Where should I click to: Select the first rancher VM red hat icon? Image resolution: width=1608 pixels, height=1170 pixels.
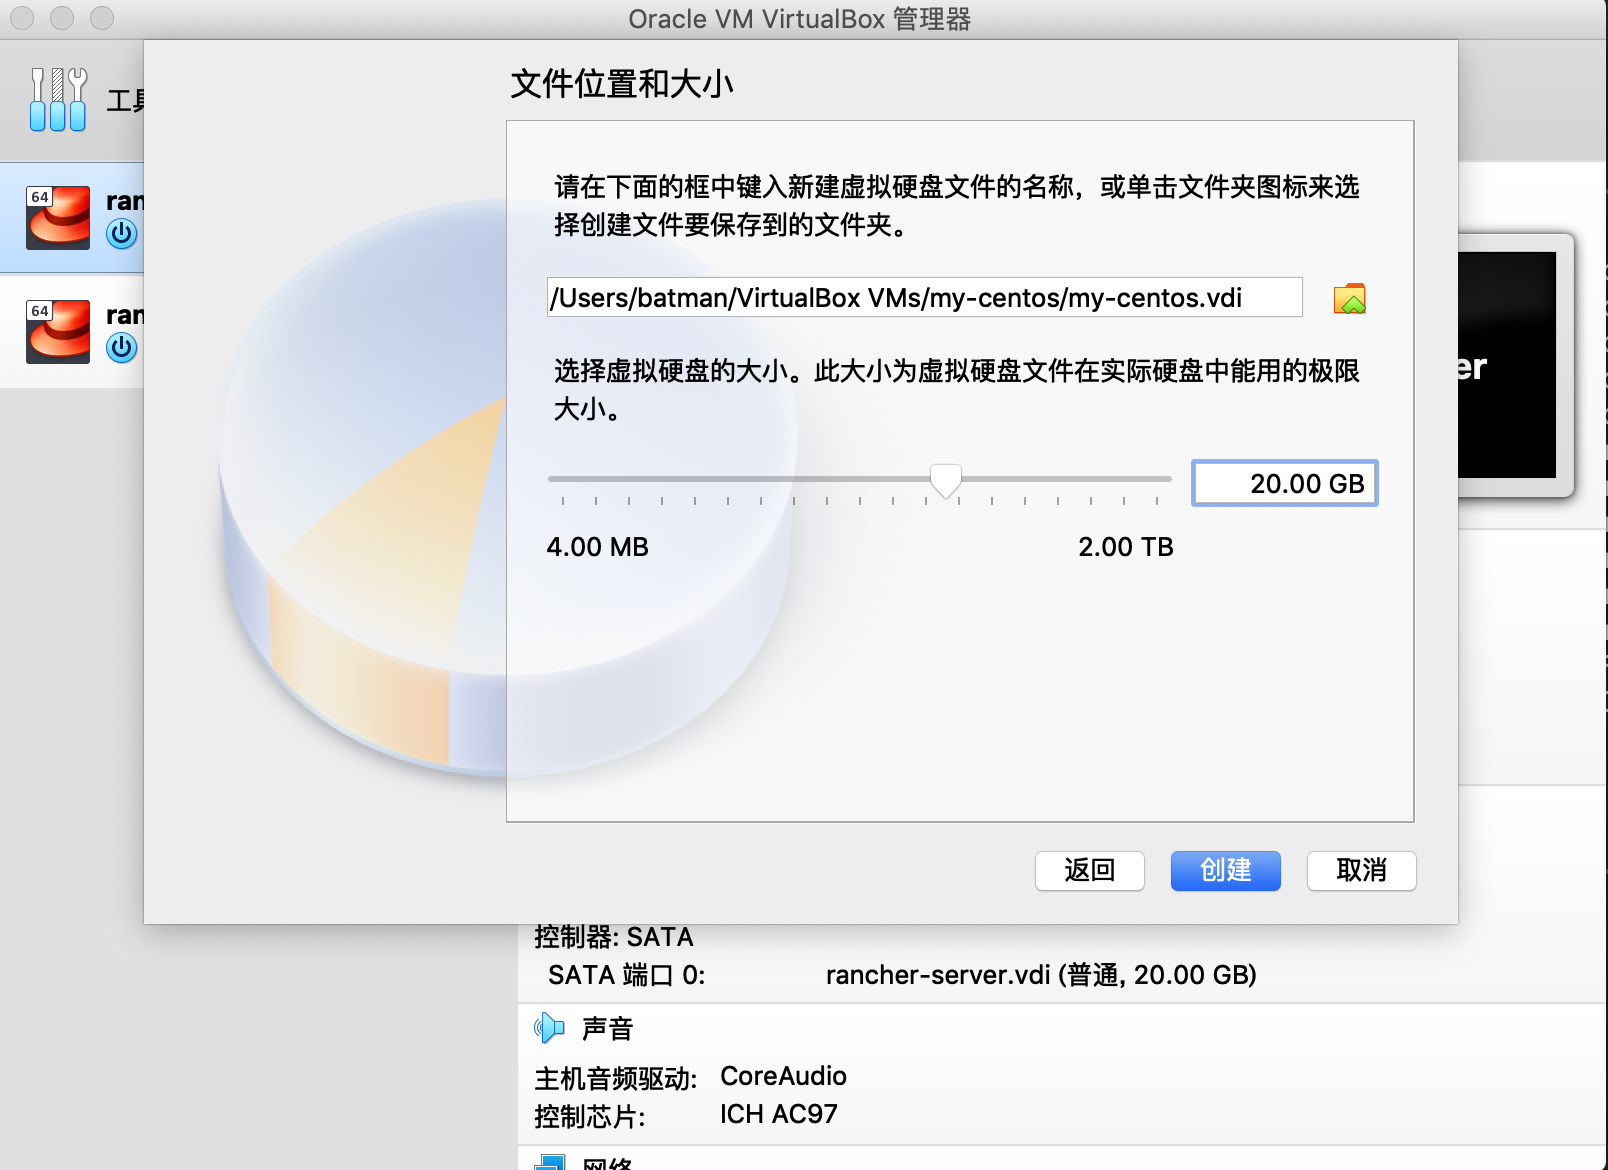tap(58, 217)
